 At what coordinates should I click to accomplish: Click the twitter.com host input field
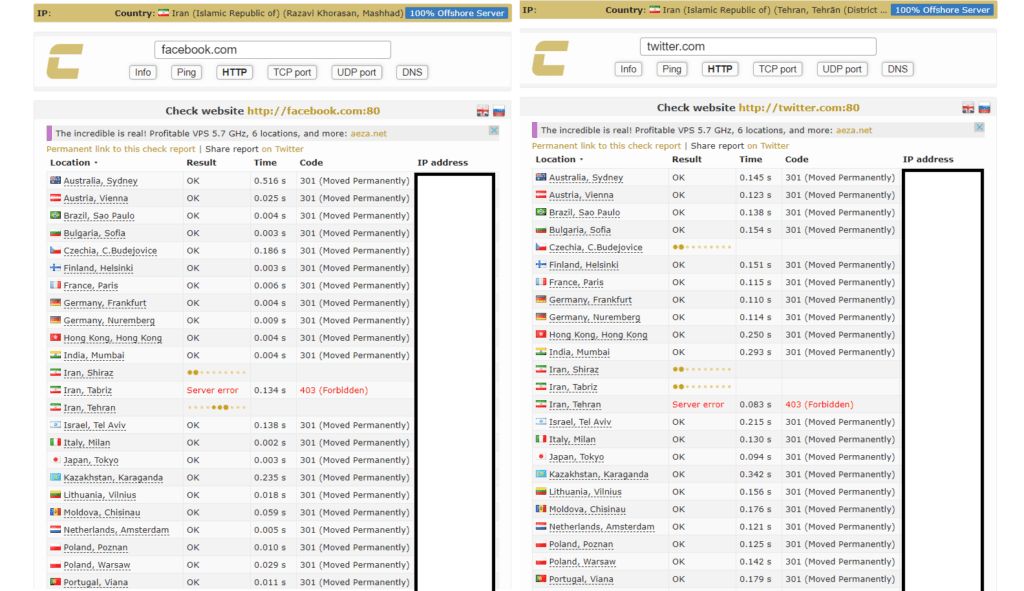coord(757,47)
